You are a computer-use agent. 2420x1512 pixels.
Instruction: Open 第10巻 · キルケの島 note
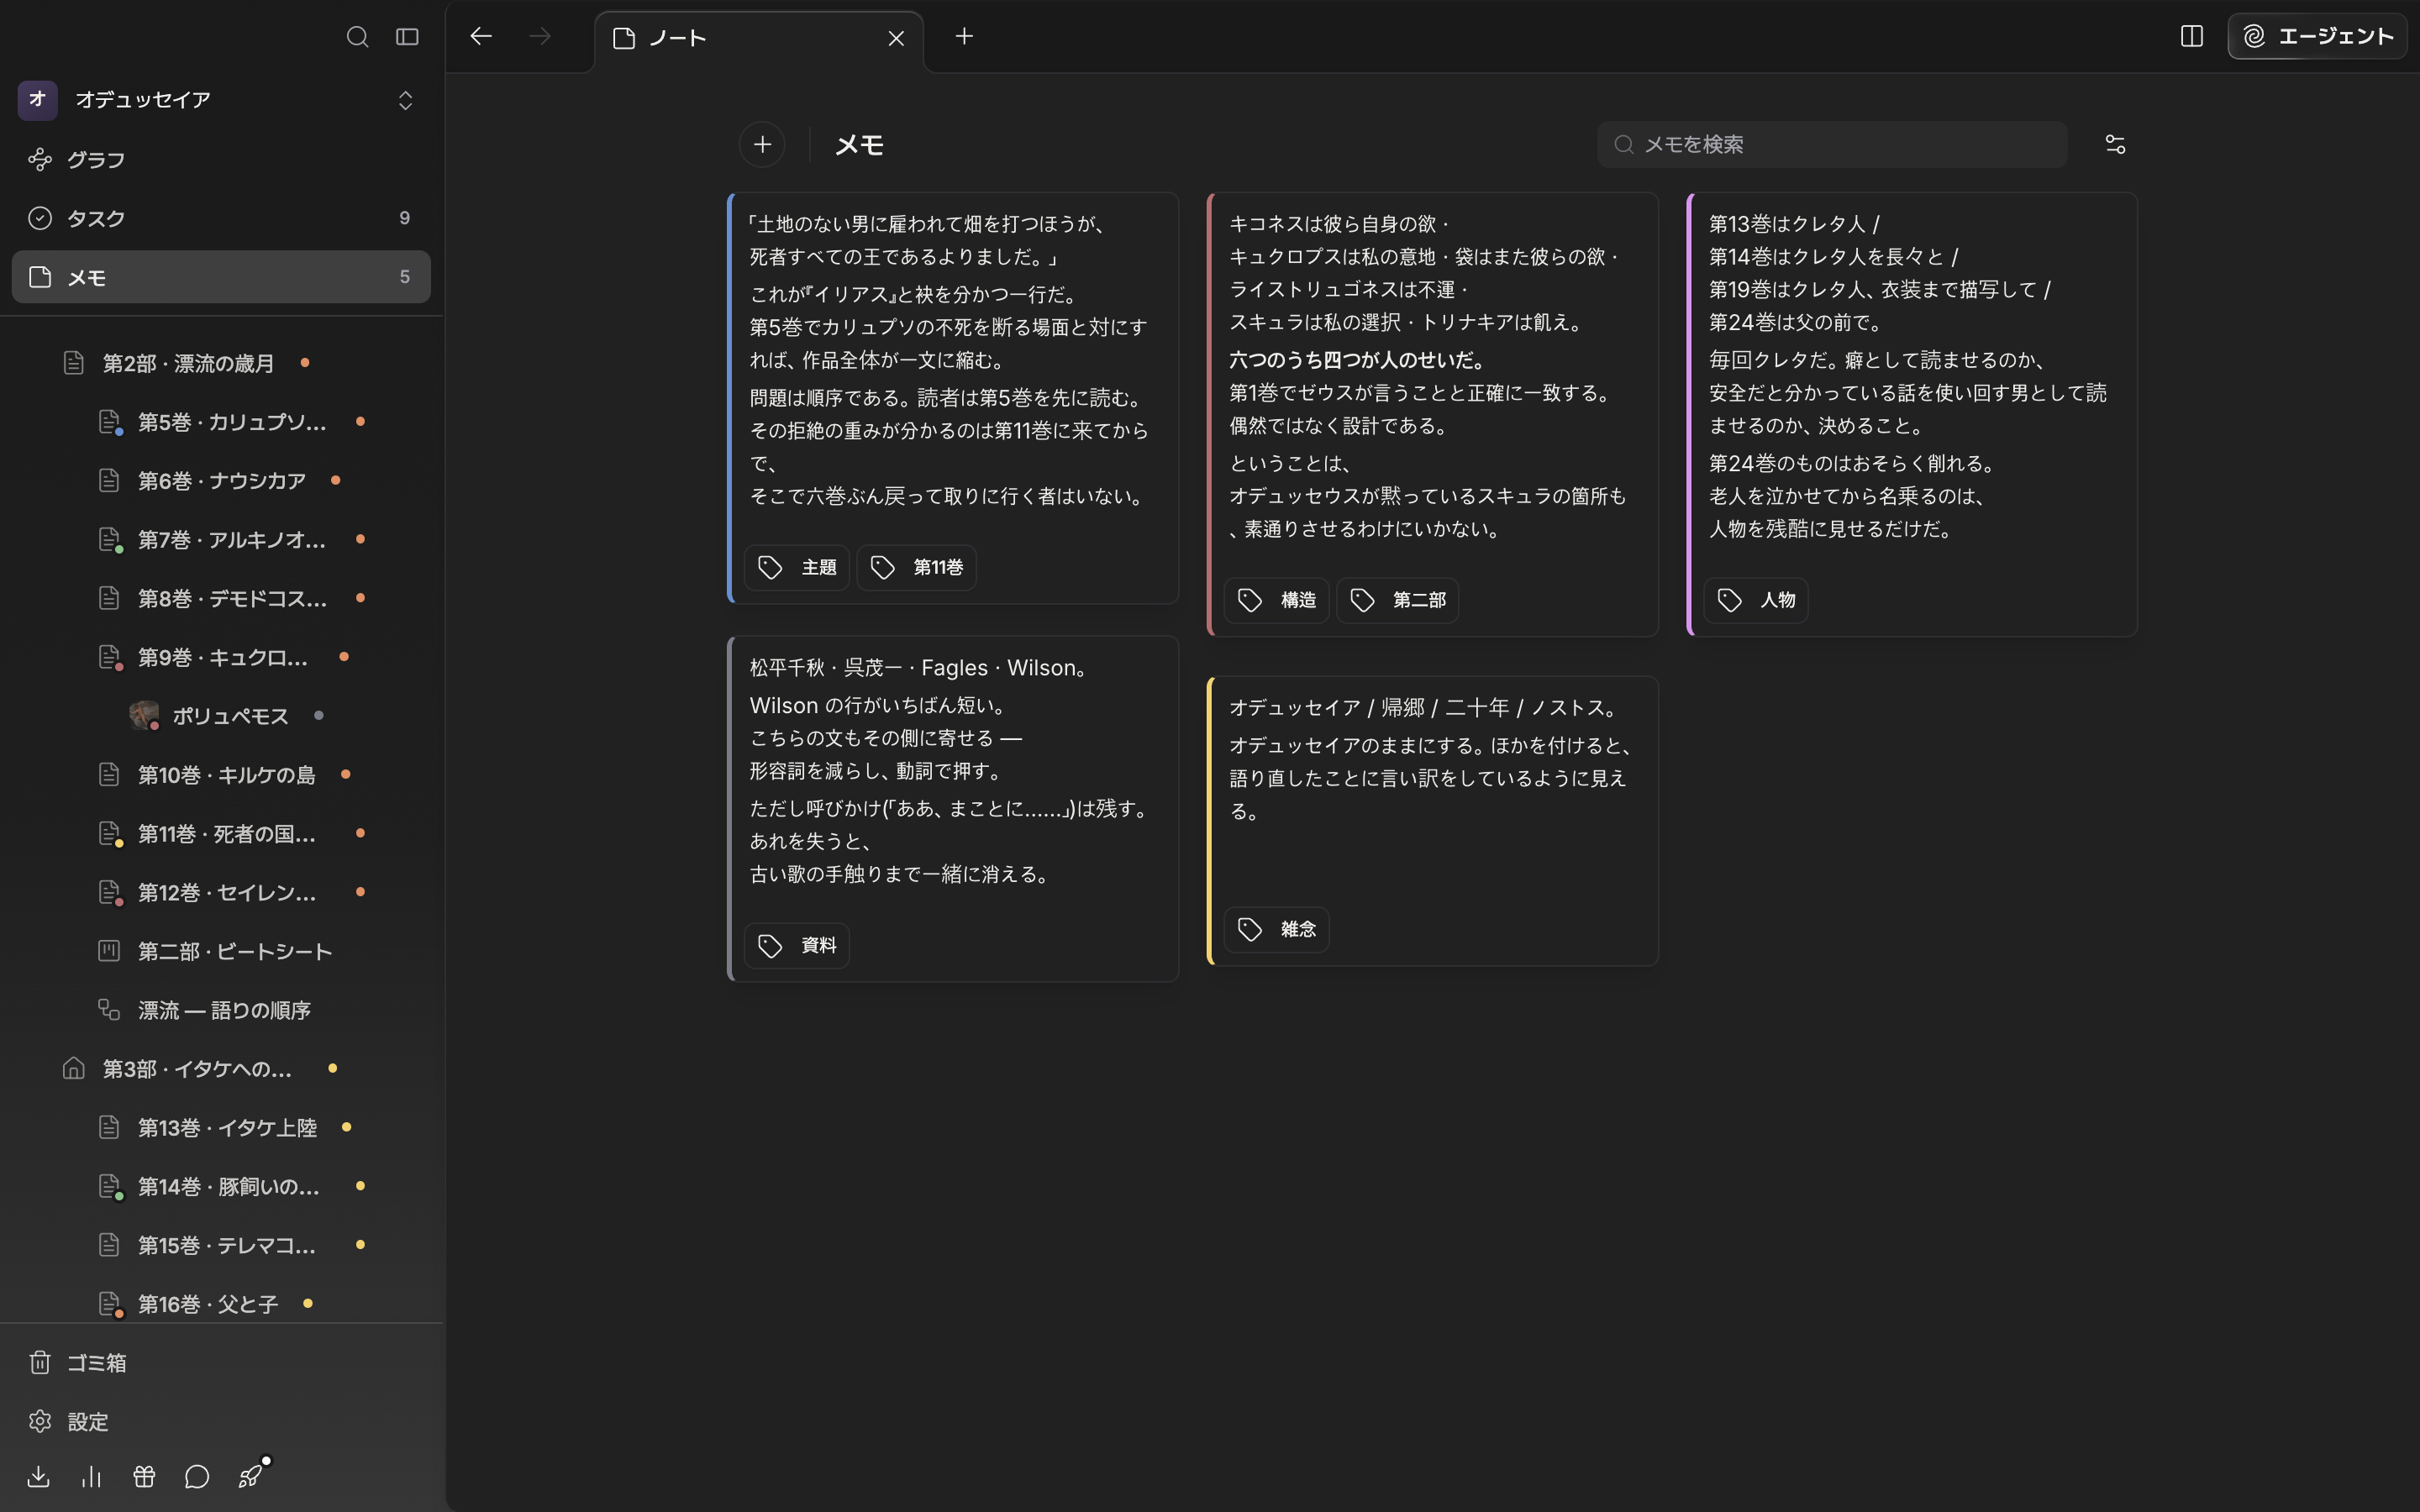227,775
